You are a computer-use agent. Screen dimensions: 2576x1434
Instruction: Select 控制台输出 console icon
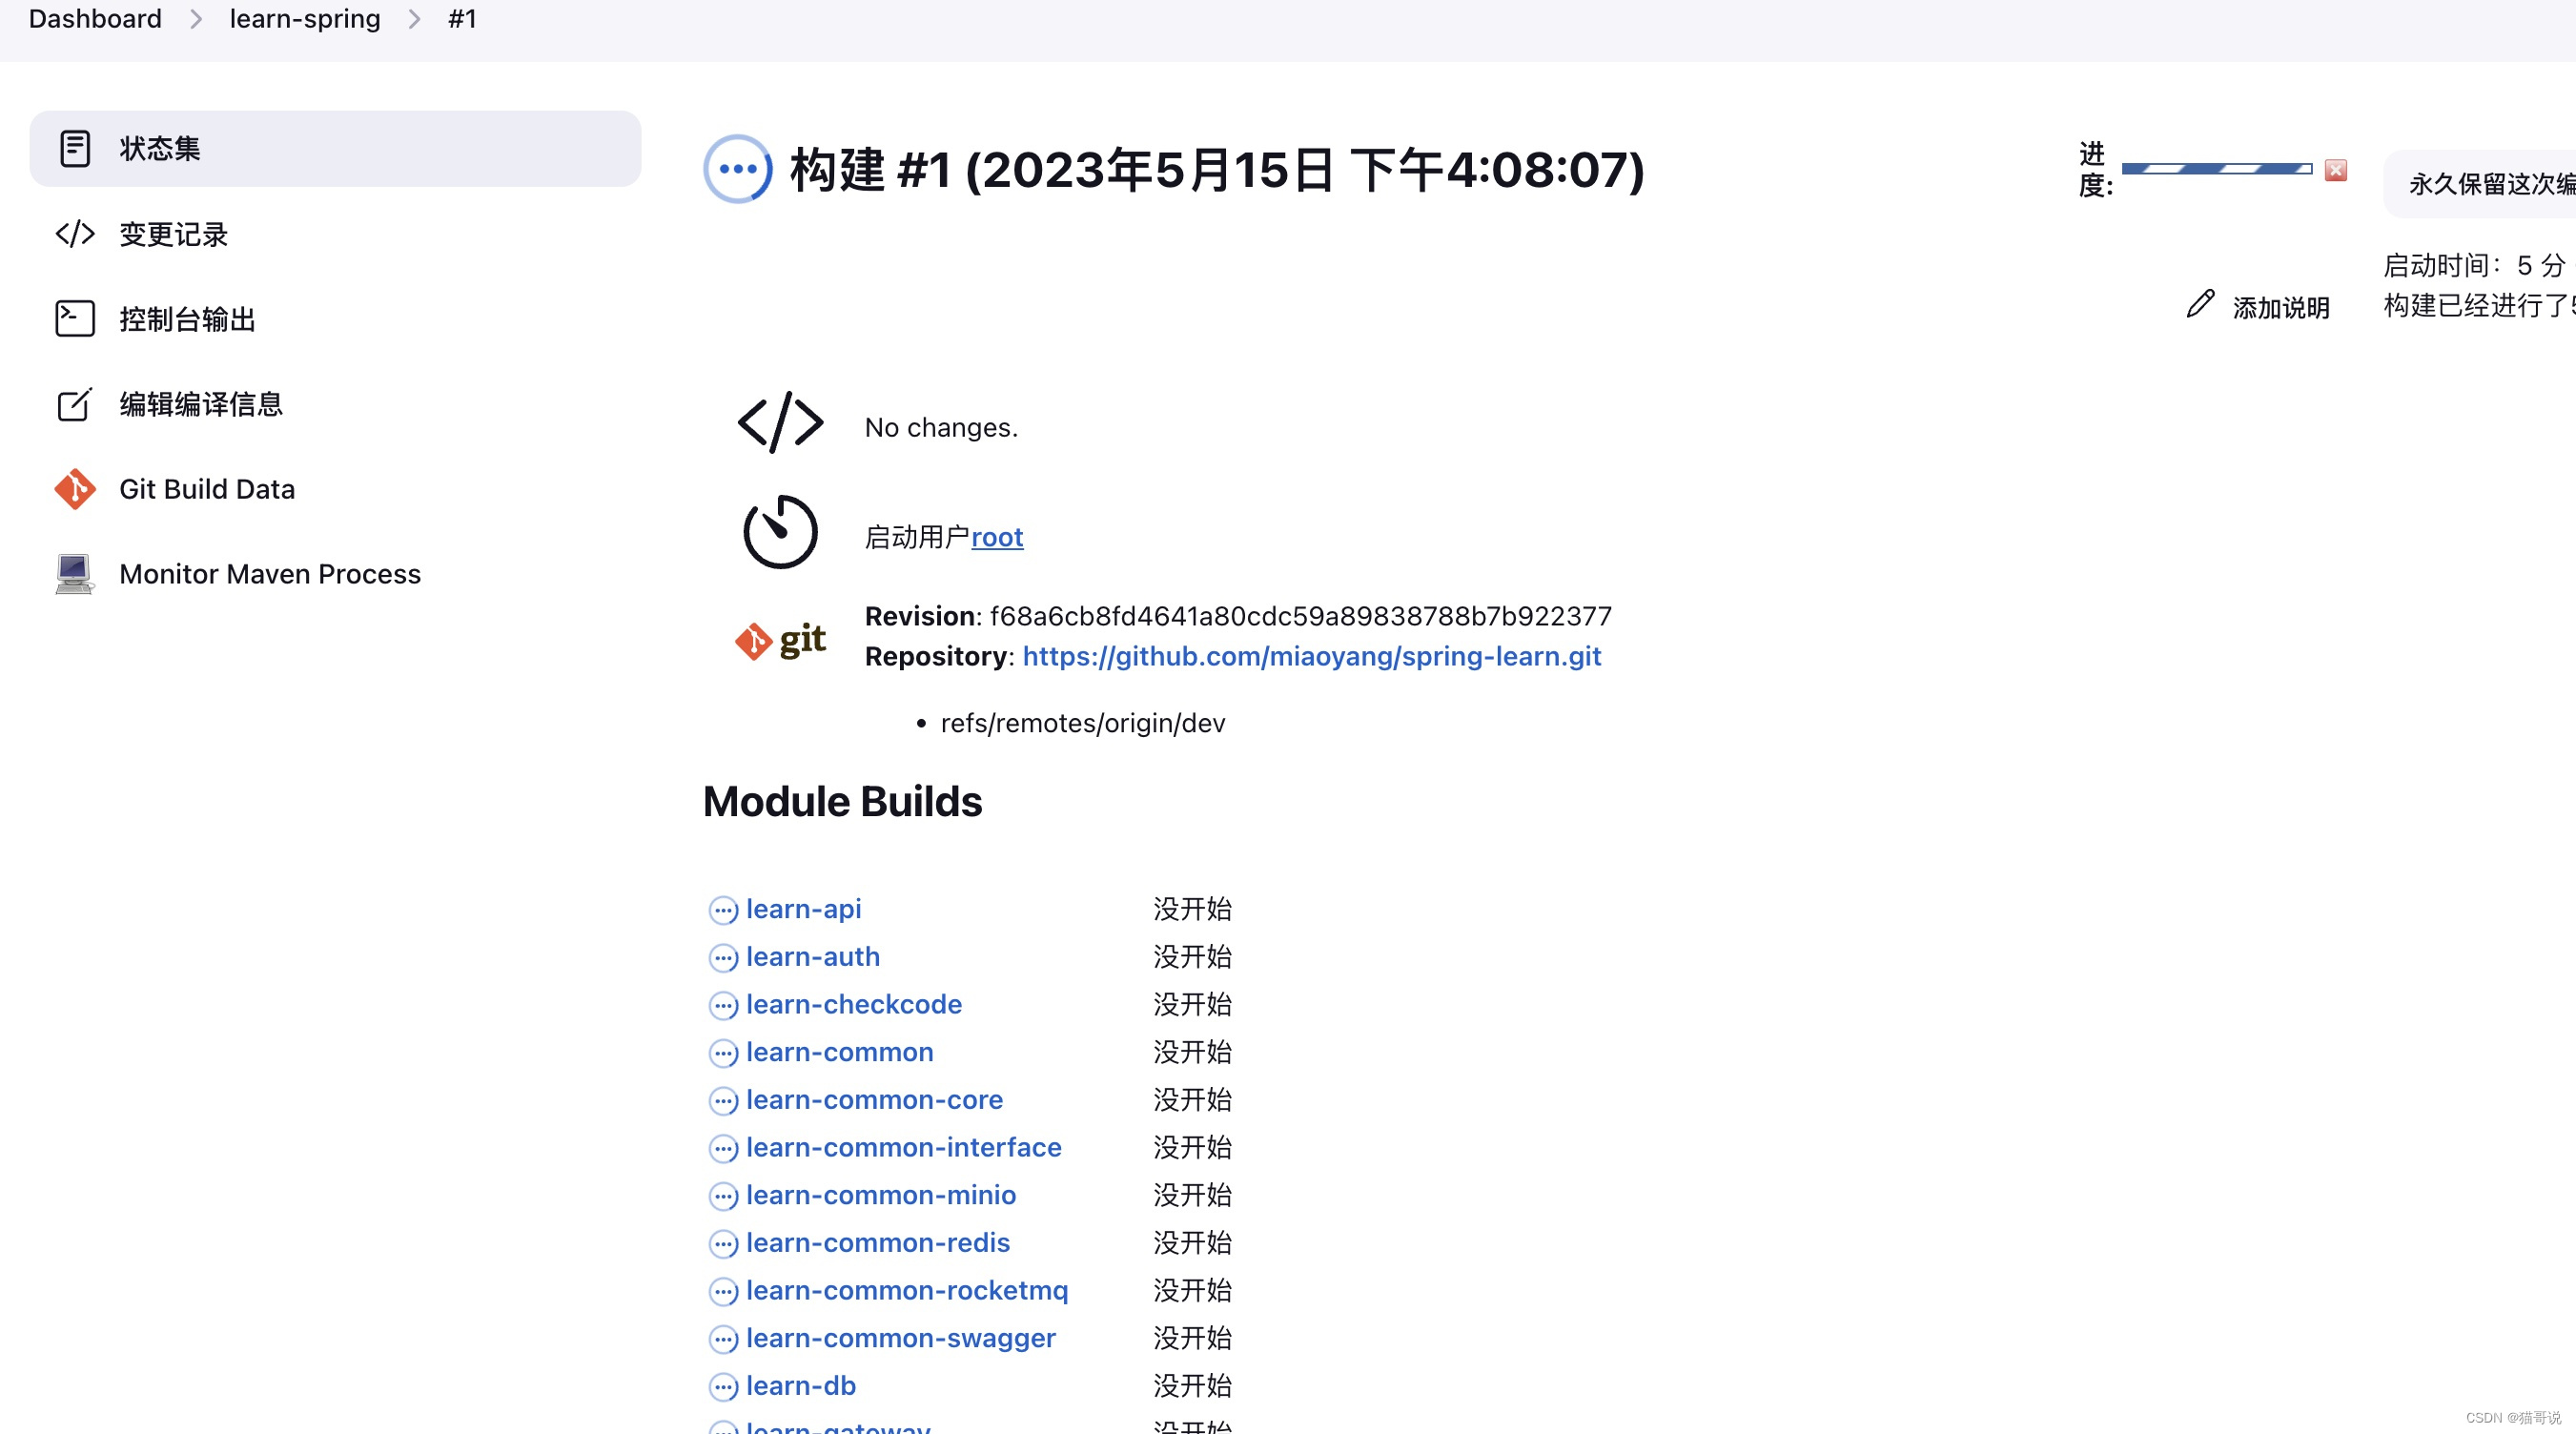click(x=74, y=318)
